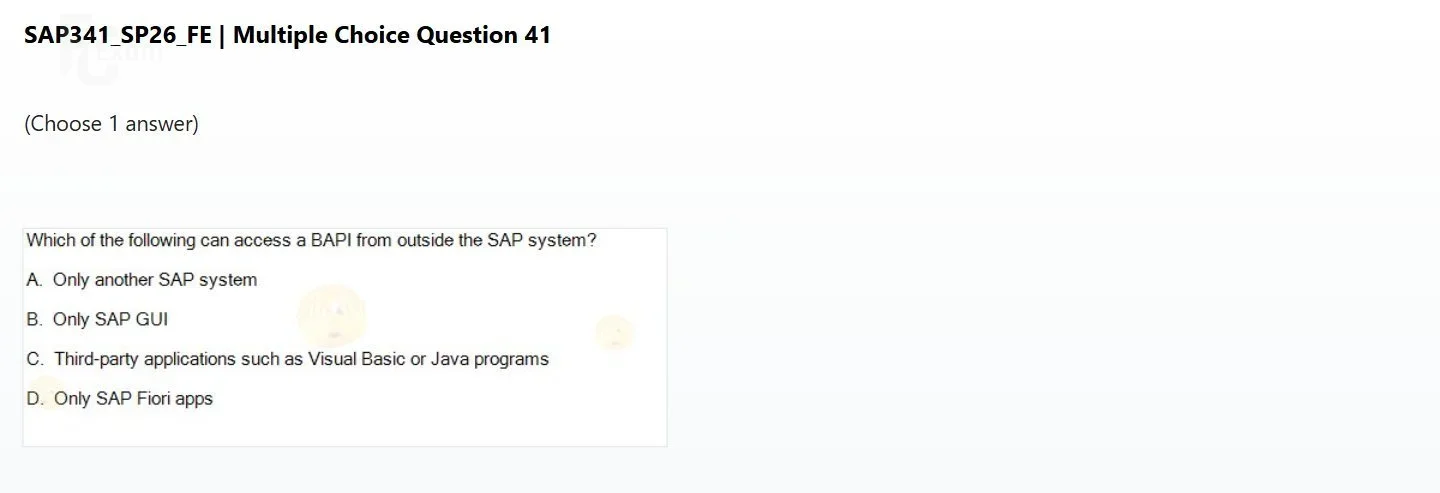
Task: Select option B letter marker
Action: click(x=34, y=320)
